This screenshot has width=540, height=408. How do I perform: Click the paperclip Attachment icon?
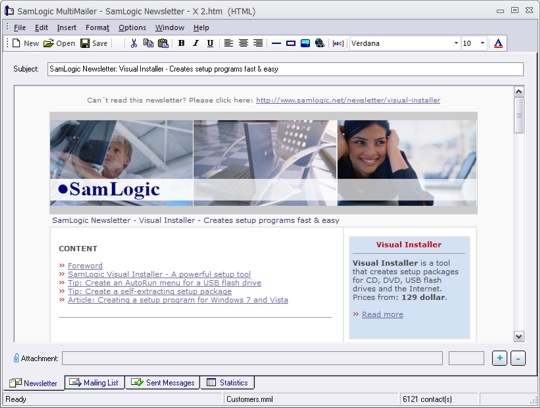click(16, 358)
